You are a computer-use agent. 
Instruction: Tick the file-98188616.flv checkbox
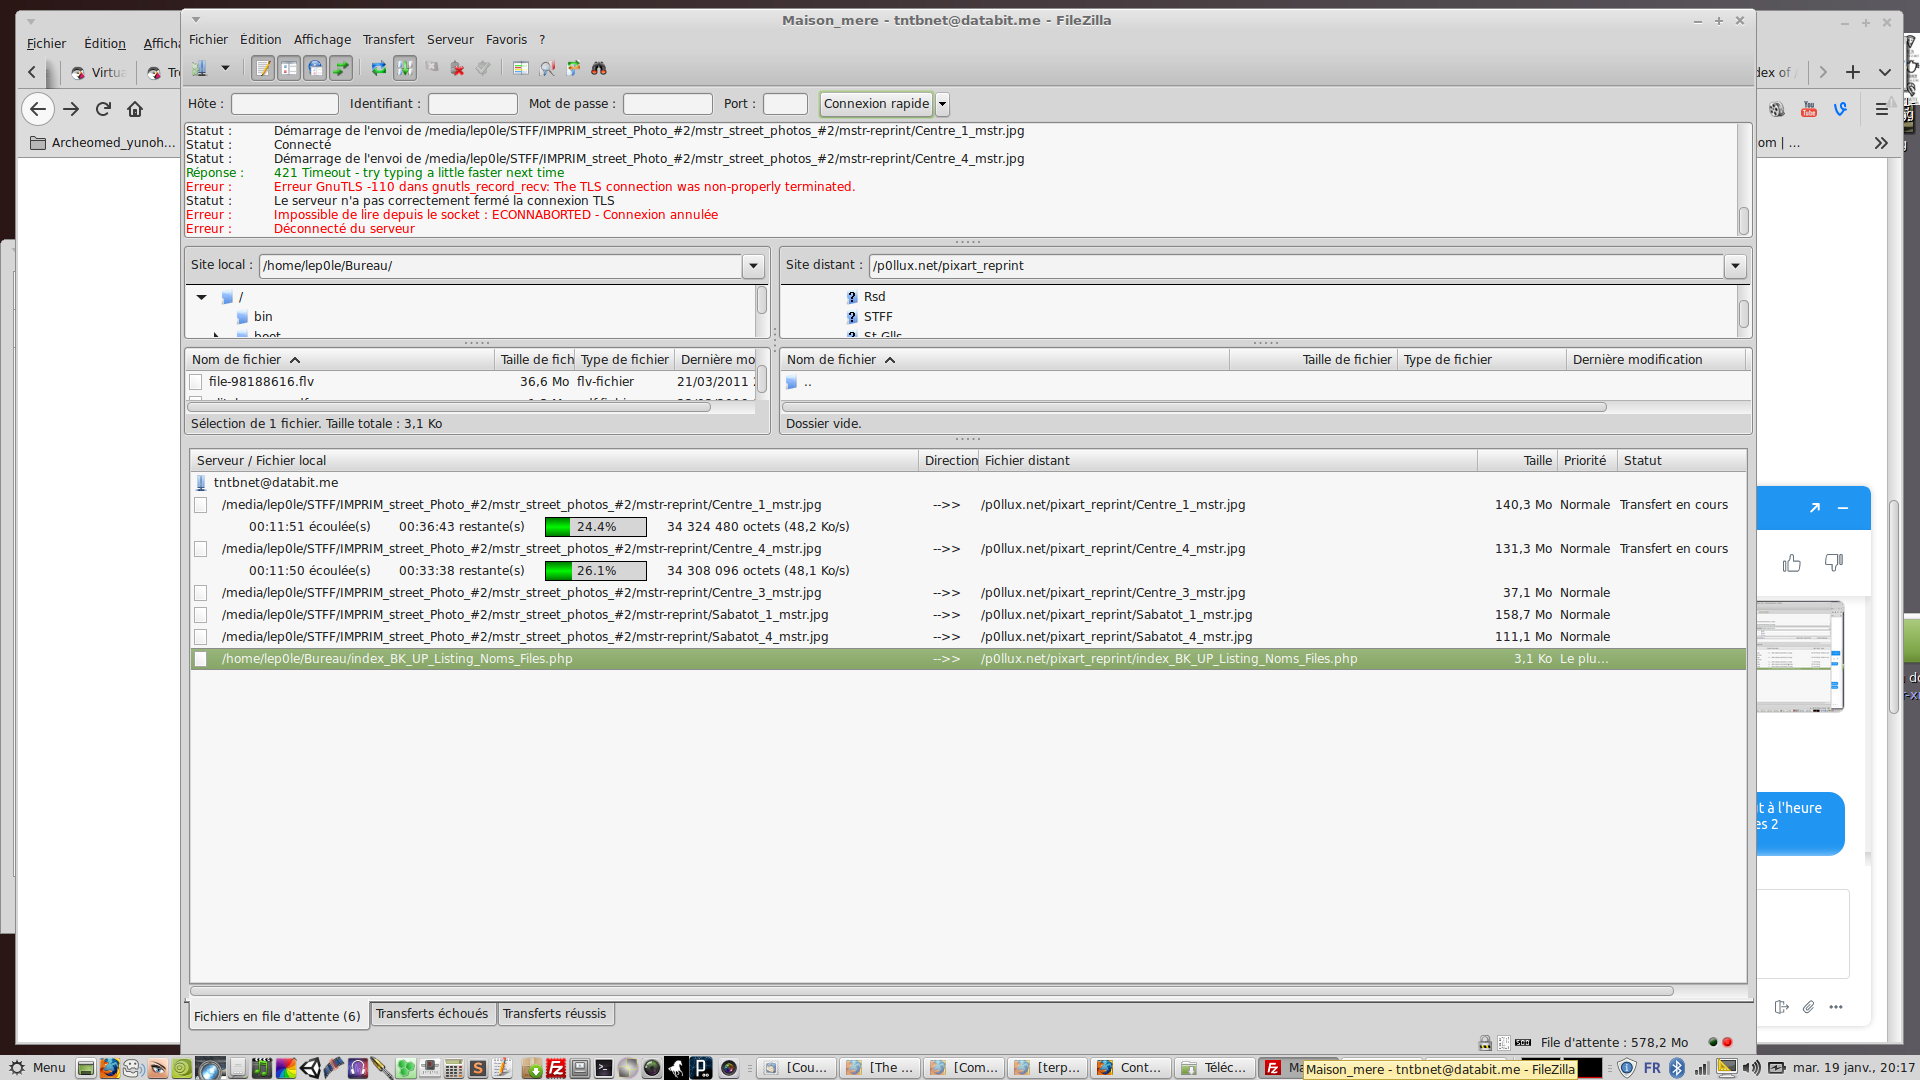point(196,382)
